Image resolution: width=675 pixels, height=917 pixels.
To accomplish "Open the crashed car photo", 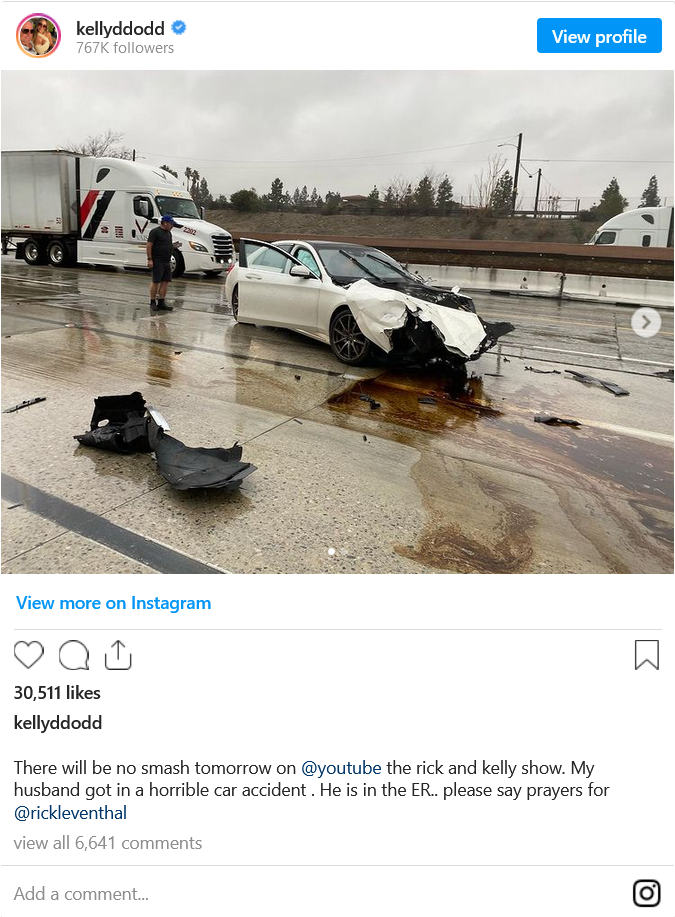I will [x=338, y=322].
